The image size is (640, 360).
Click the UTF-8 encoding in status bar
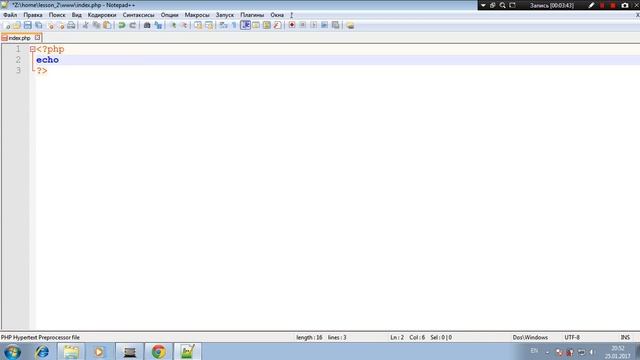pos(572,338)
